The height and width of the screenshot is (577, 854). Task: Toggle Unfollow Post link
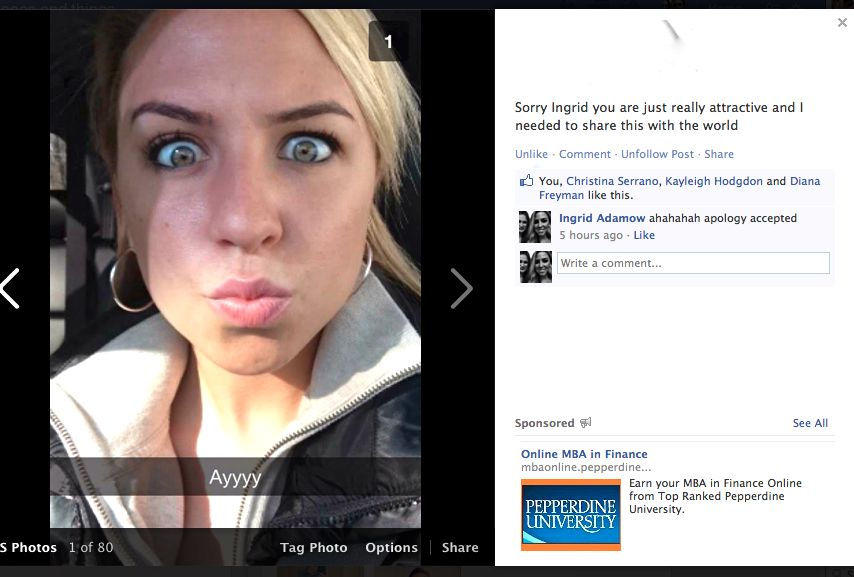click(657, 154)
